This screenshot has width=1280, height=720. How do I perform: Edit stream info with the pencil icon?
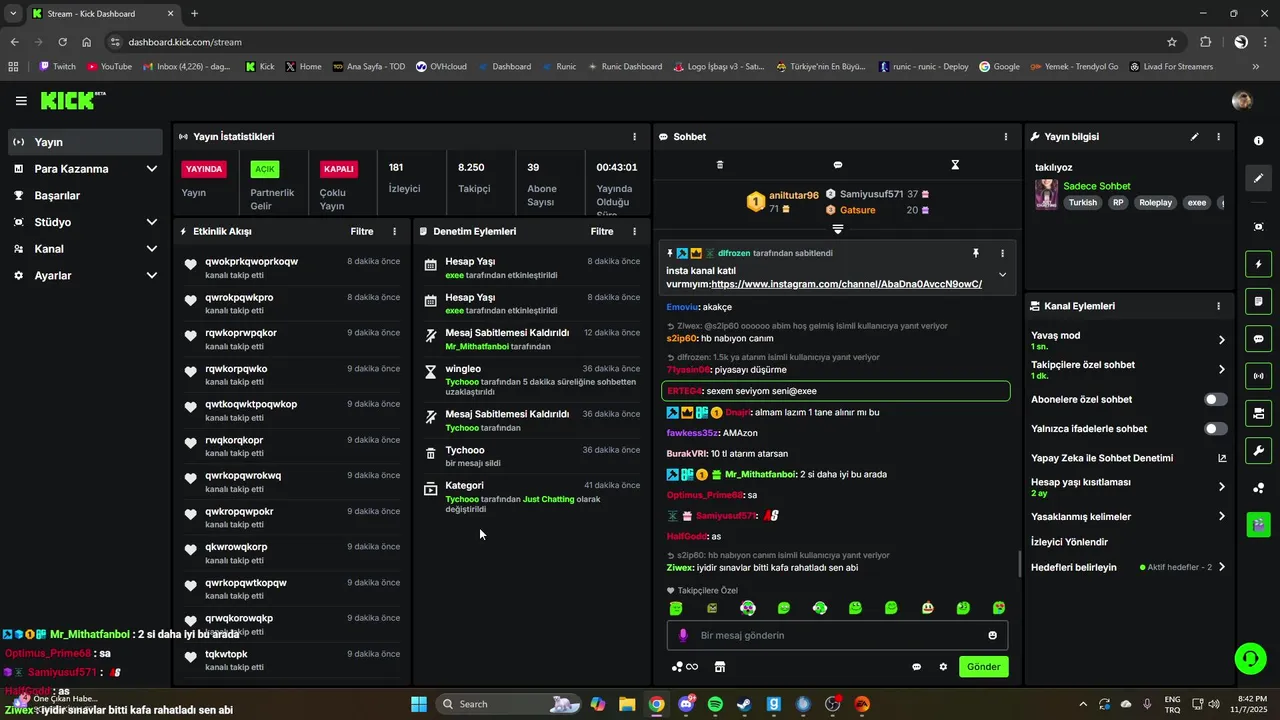(x=1194, y=137)
